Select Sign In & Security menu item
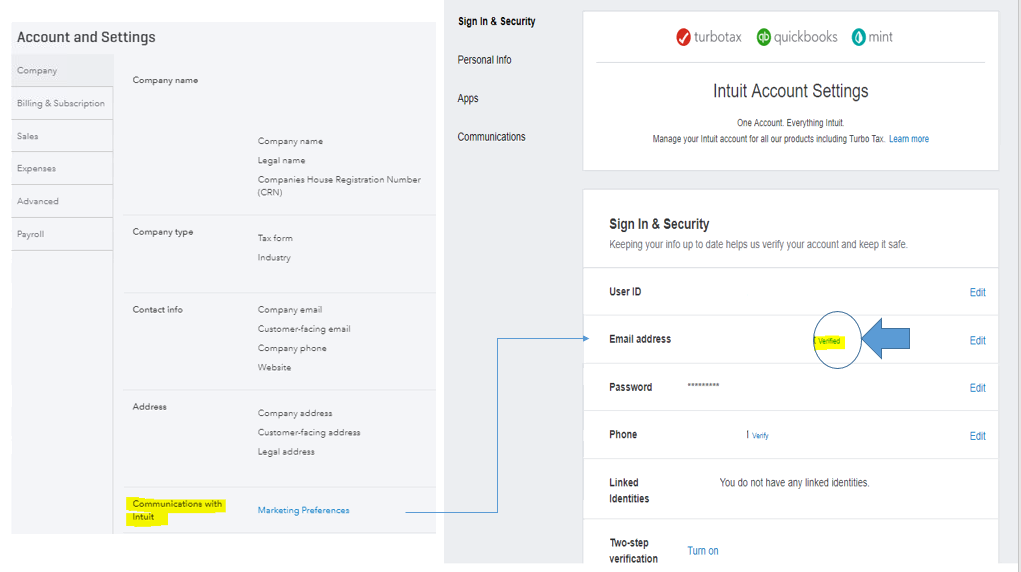Image resolution: width=1021 pixels, height=572 pixels. pos(496,21)
